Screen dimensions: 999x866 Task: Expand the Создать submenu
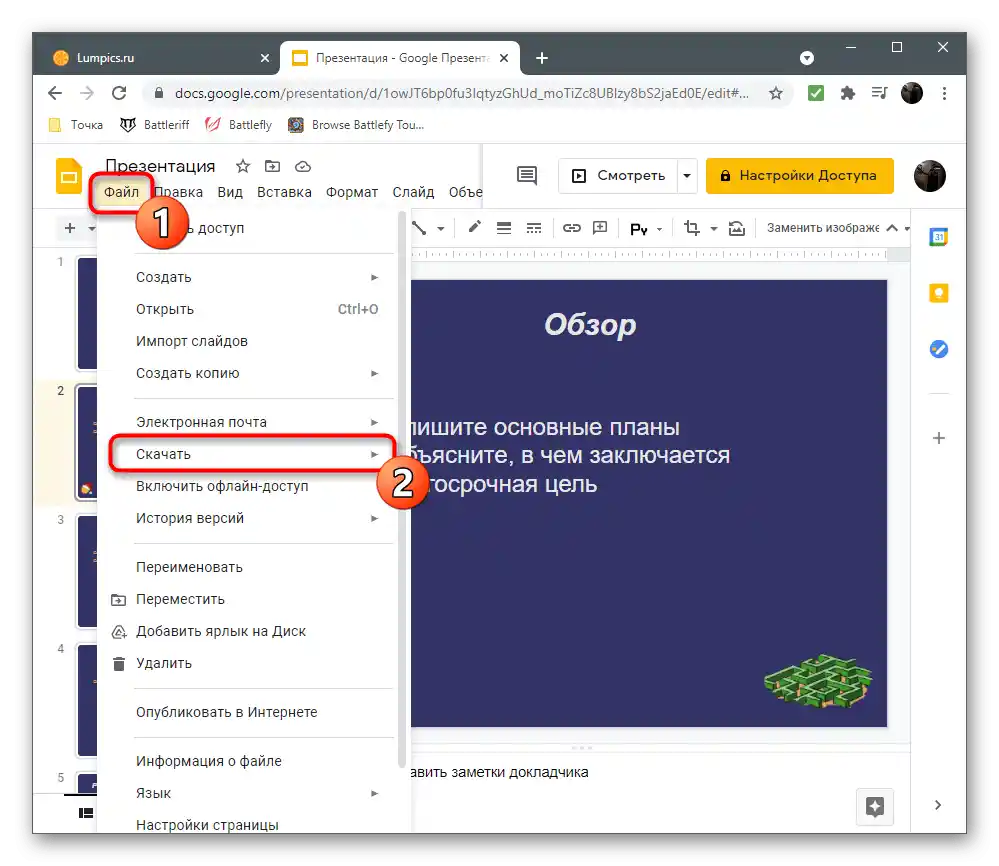pos(375,277)
